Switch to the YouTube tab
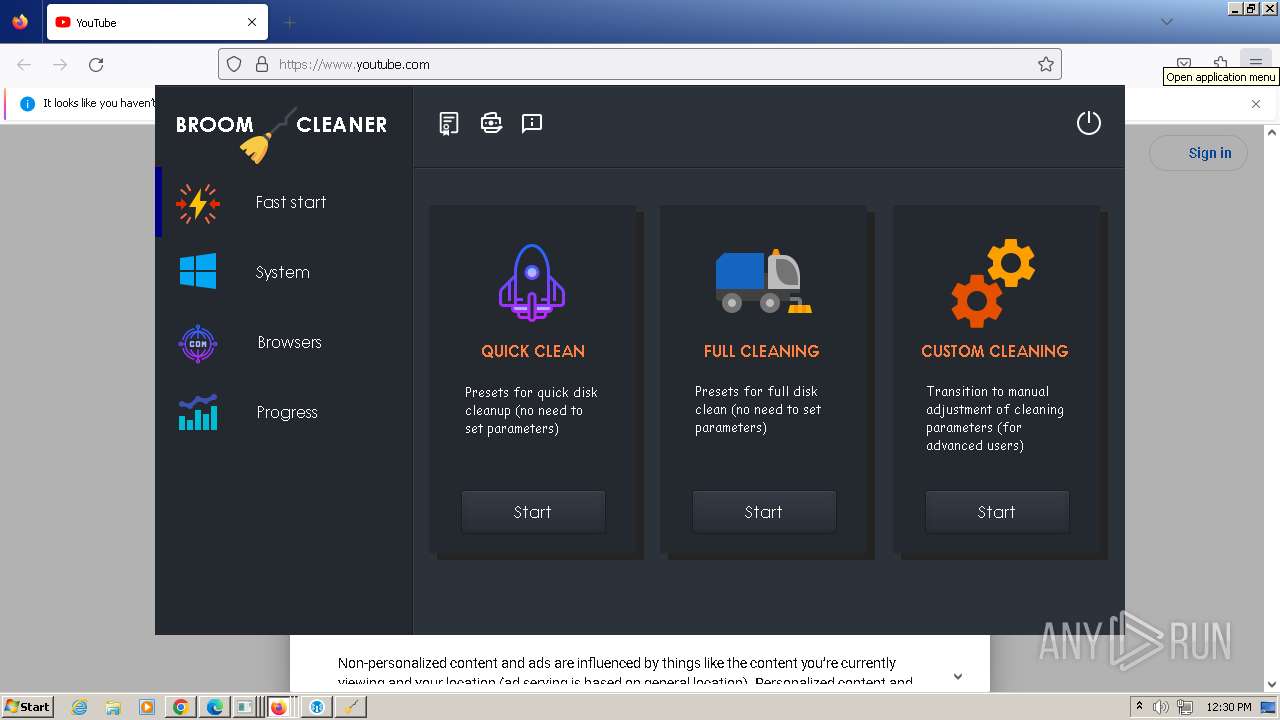1280x720 pixels. (x=157, y=22)
